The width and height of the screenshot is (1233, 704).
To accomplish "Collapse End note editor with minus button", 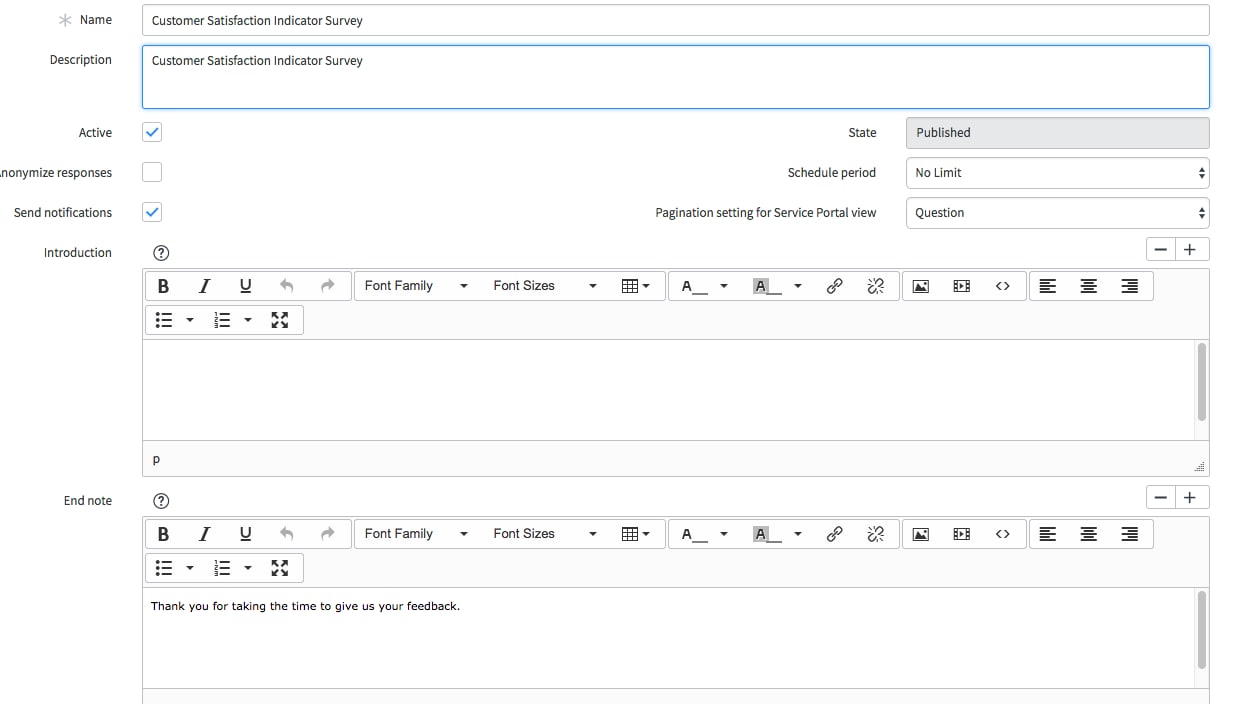I will click(1160, 497).
